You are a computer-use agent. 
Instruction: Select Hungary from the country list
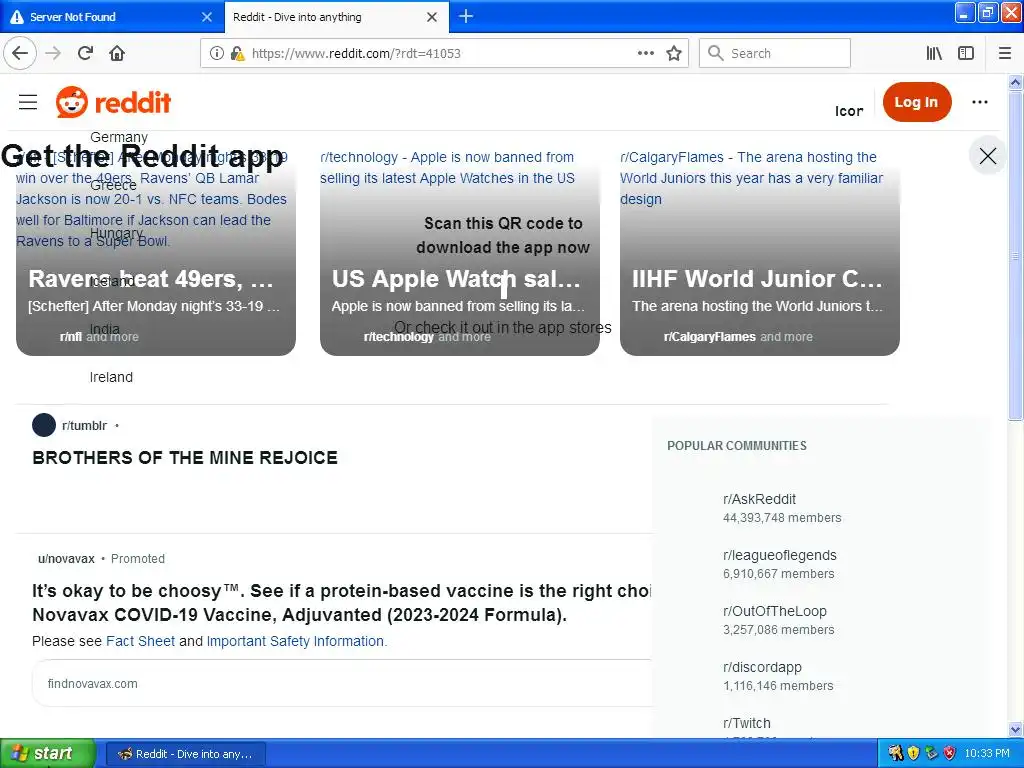click(116, 233)
